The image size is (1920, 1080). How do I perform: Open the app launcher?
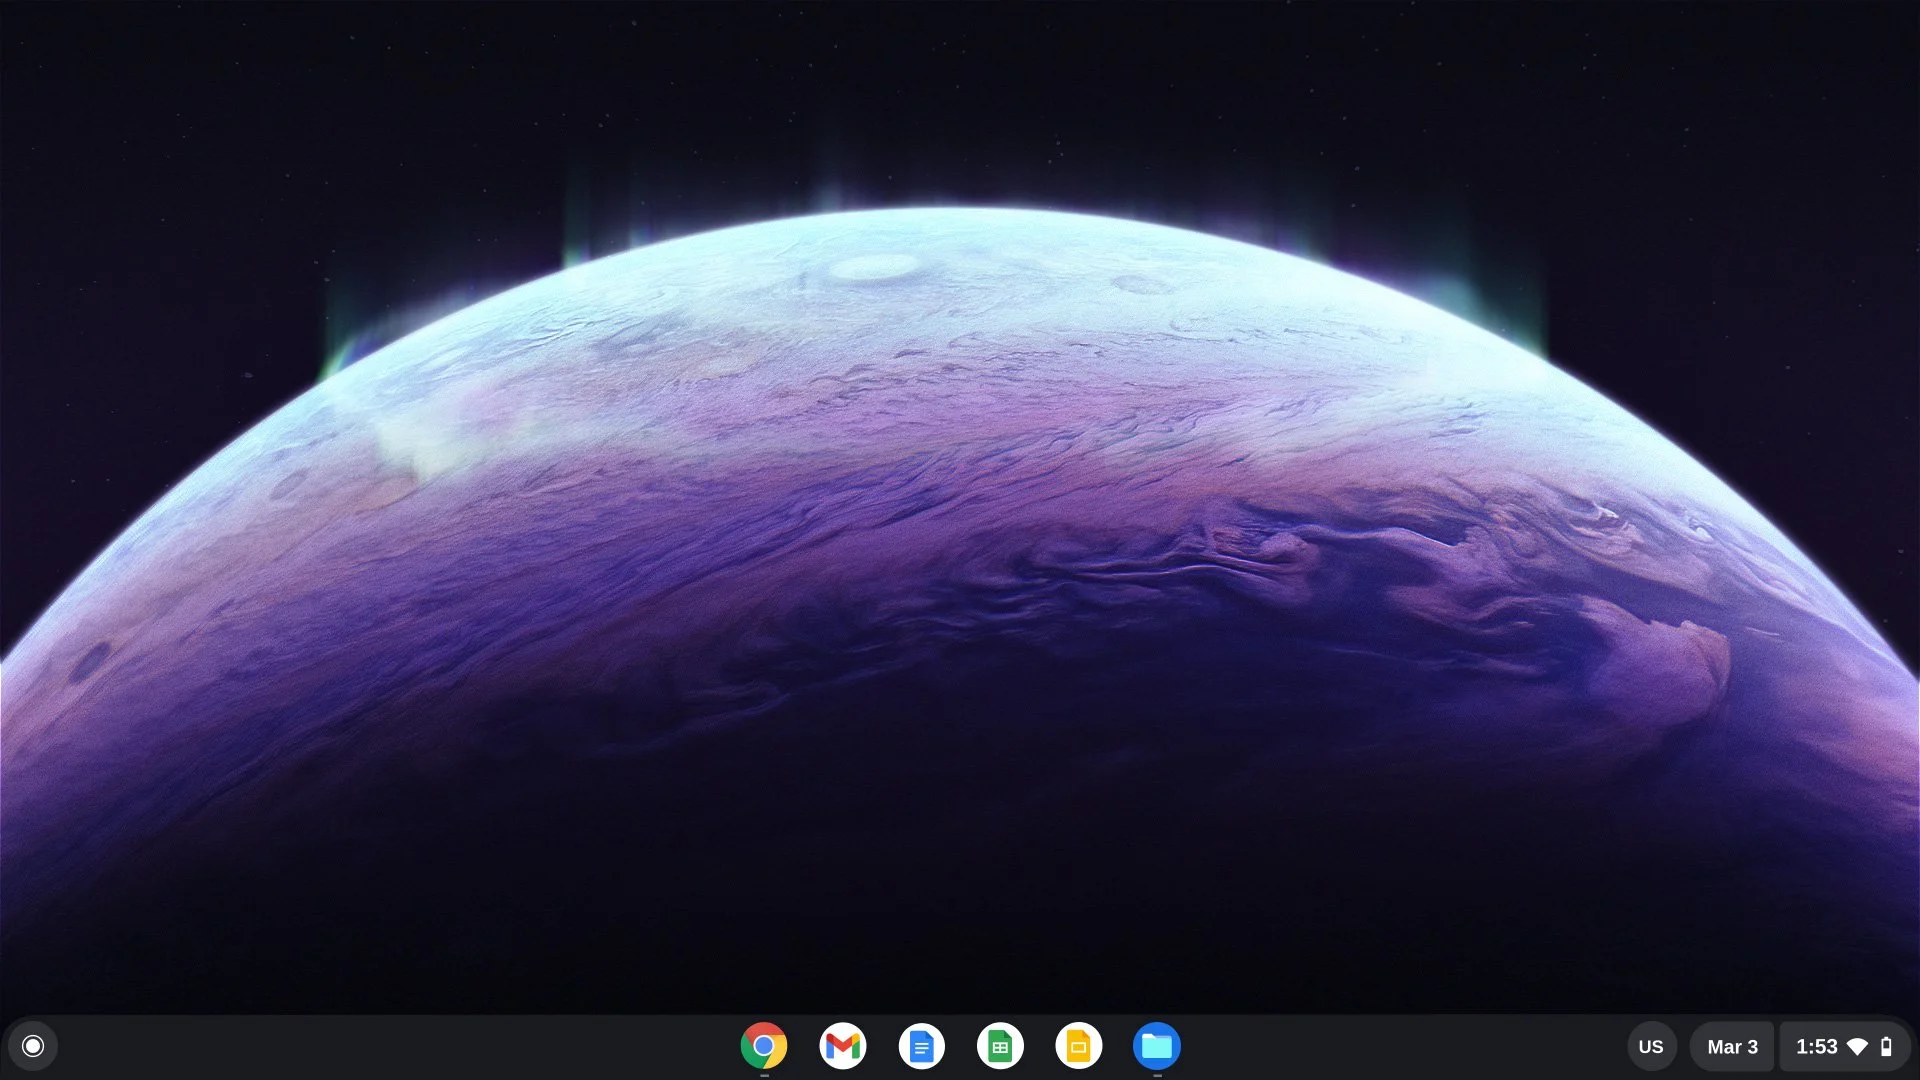click(x=33, y=1046)
